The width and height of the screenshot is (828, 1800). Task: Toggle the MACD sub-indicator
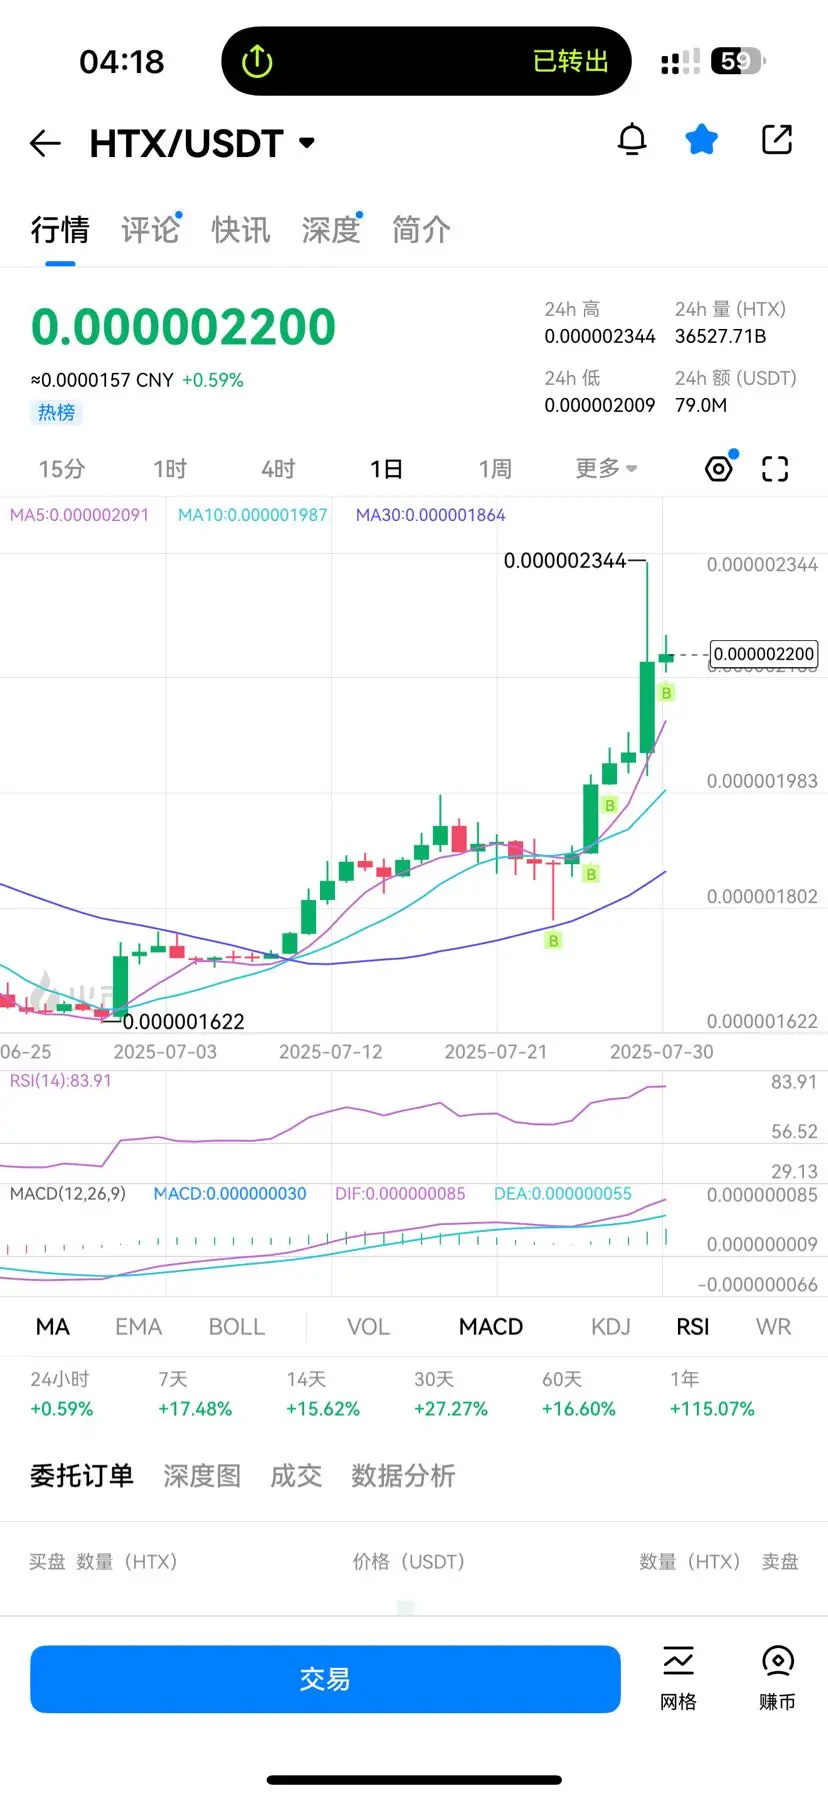coord(491,1327)
